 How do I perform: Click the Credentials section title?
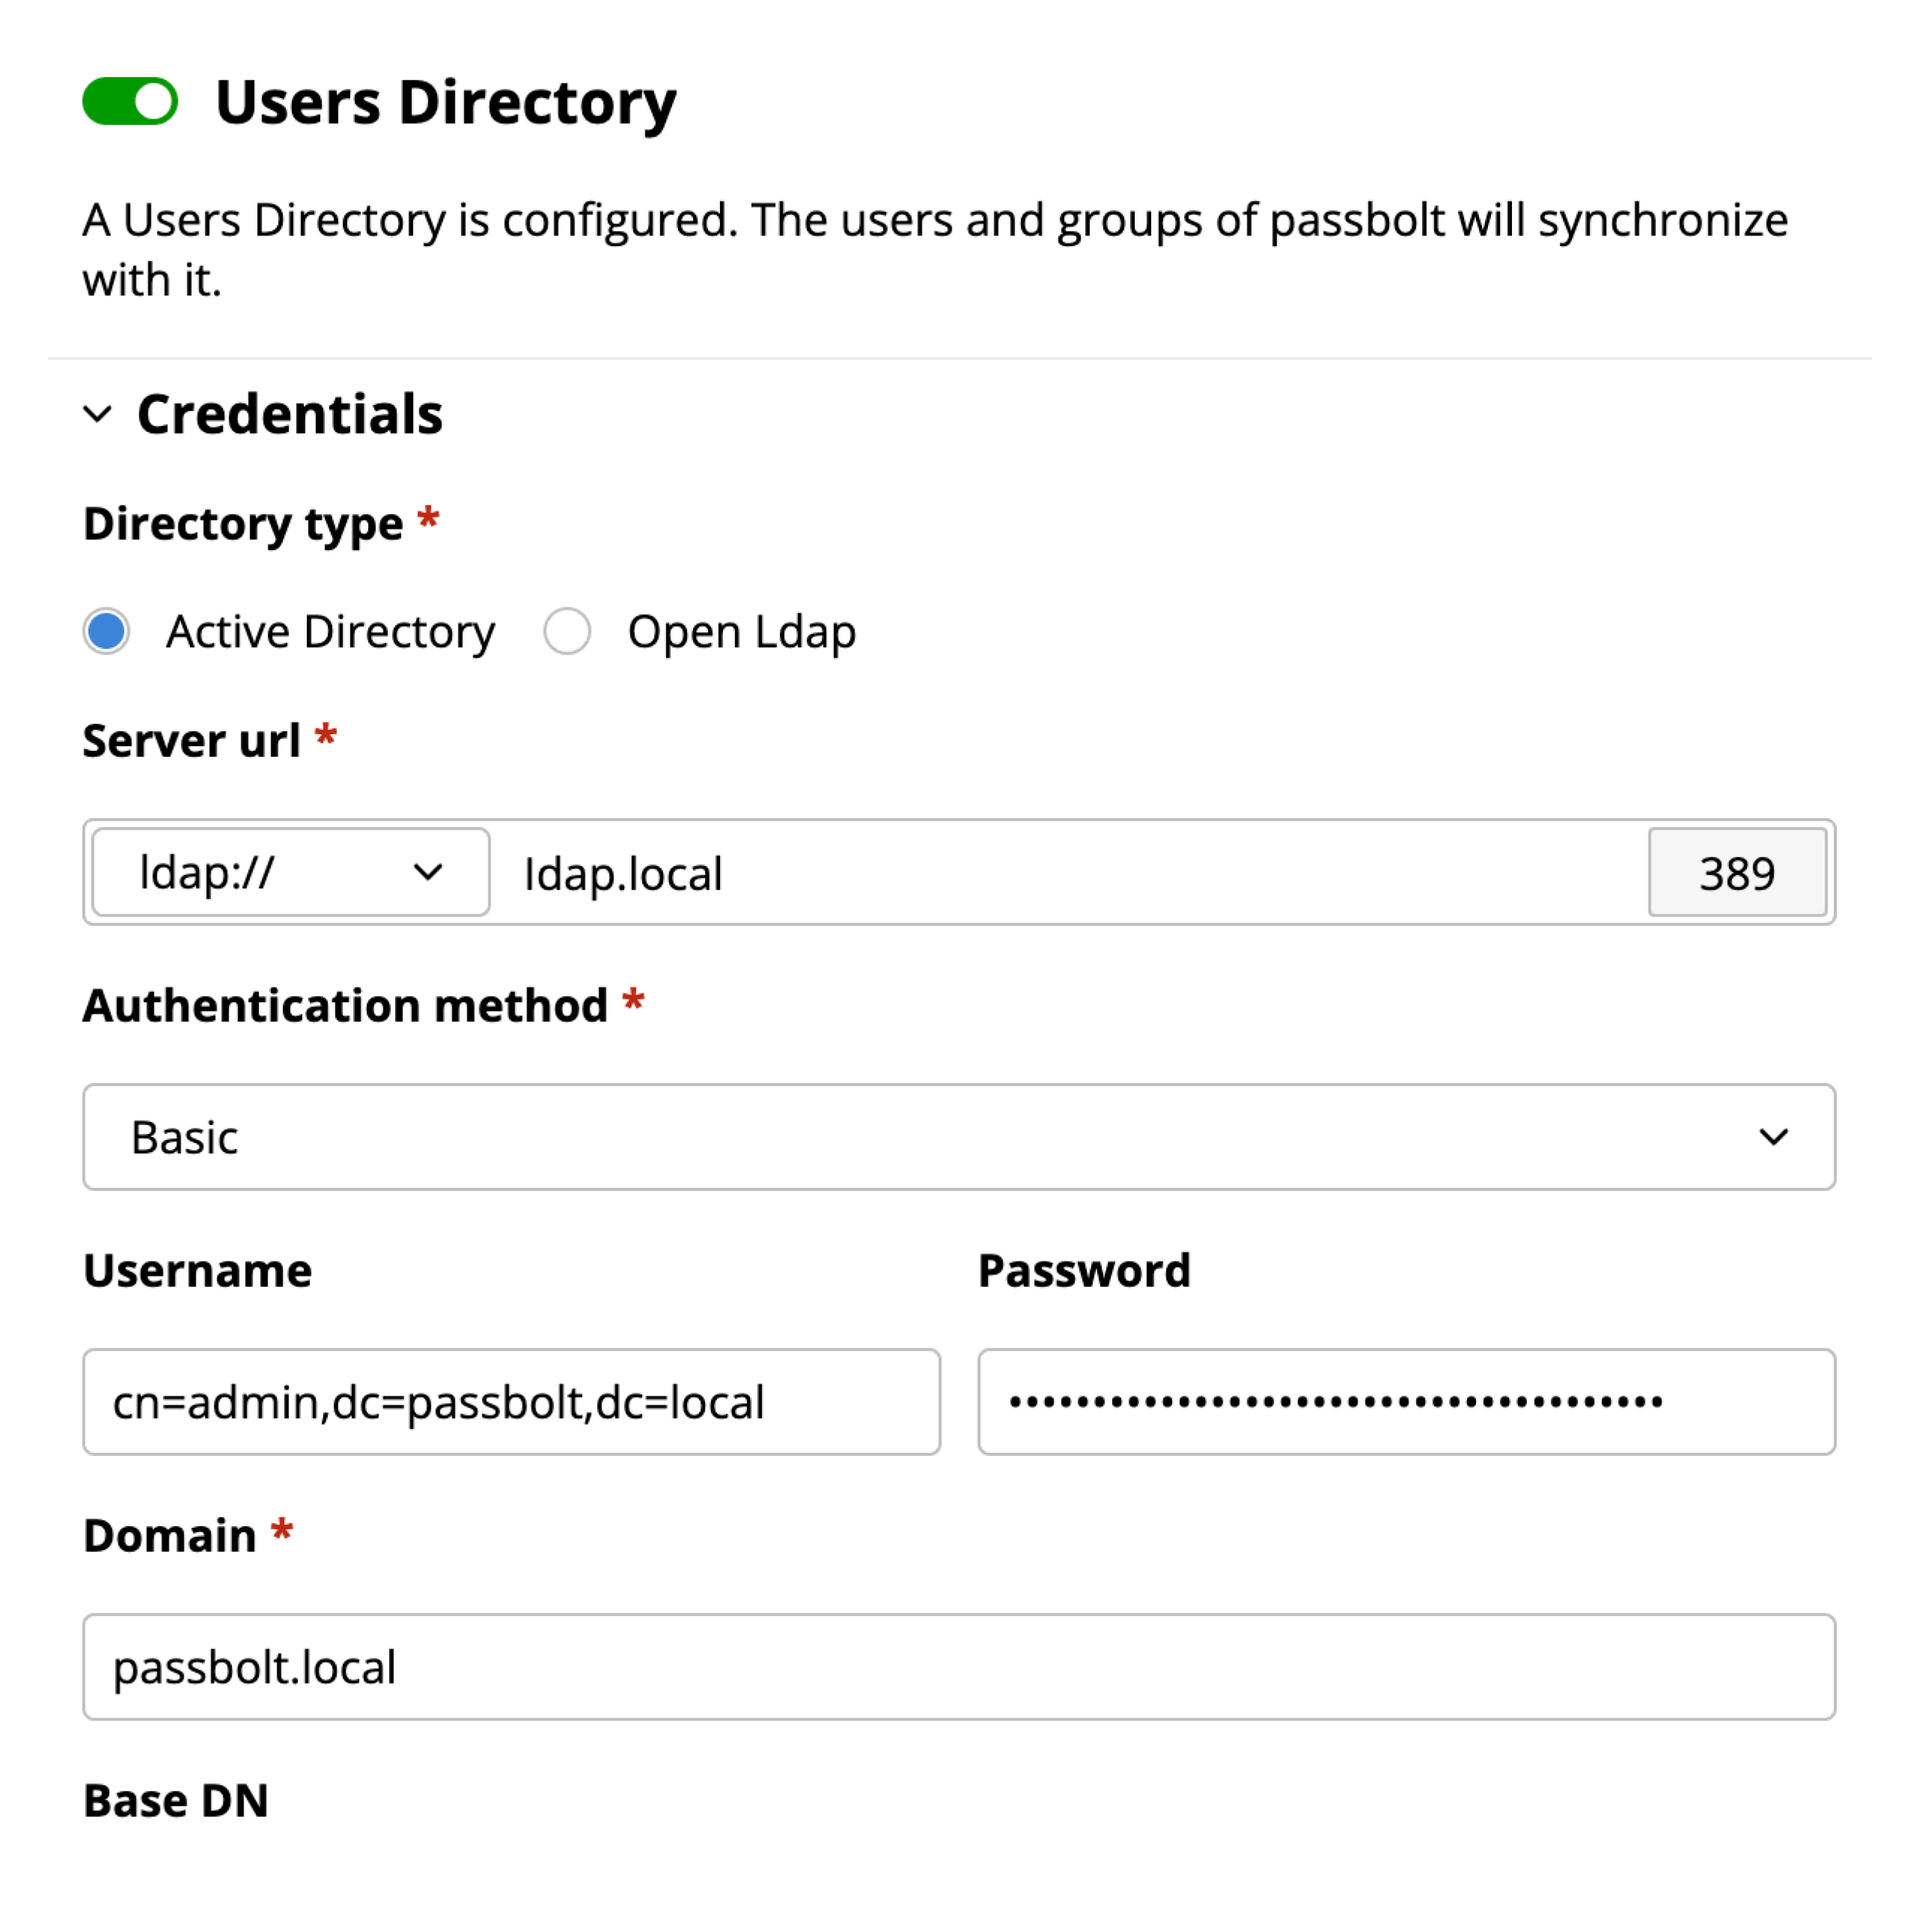290,413
